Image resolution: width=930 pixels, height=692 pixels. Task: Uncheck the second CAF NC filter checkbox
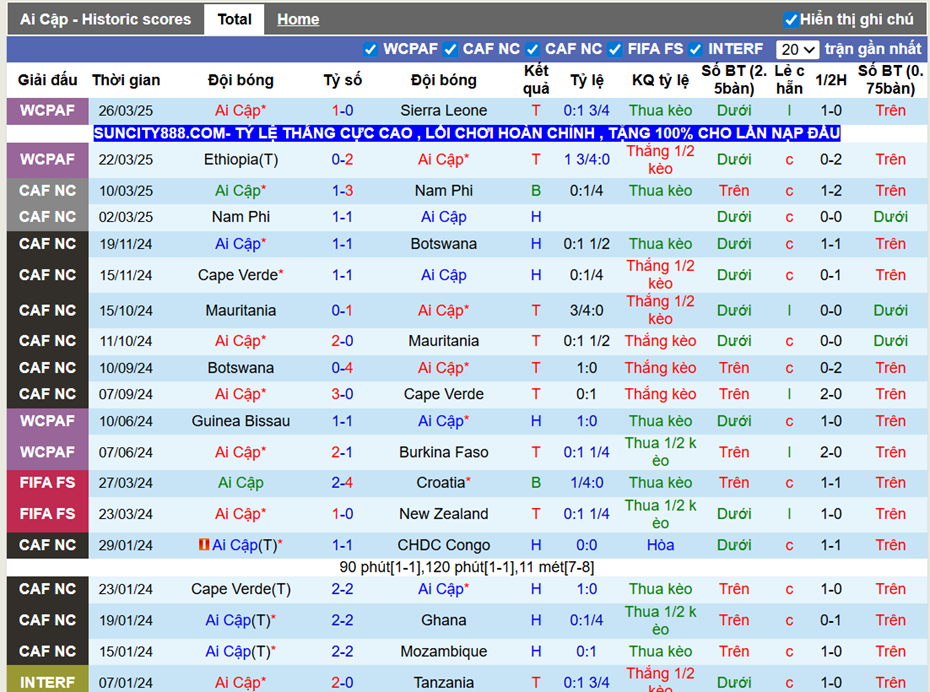coord(532,50)
